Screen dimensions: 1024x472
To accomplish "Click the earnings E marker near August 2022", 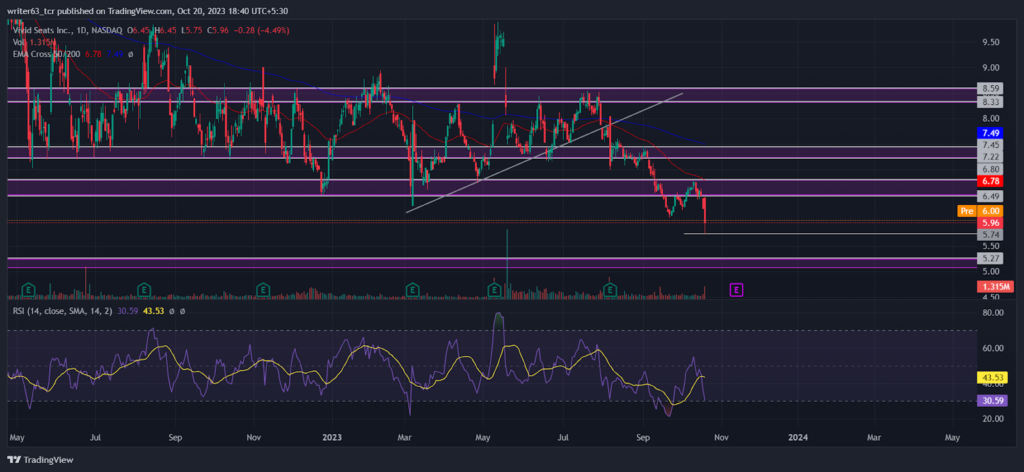I will tap(144, 289).
